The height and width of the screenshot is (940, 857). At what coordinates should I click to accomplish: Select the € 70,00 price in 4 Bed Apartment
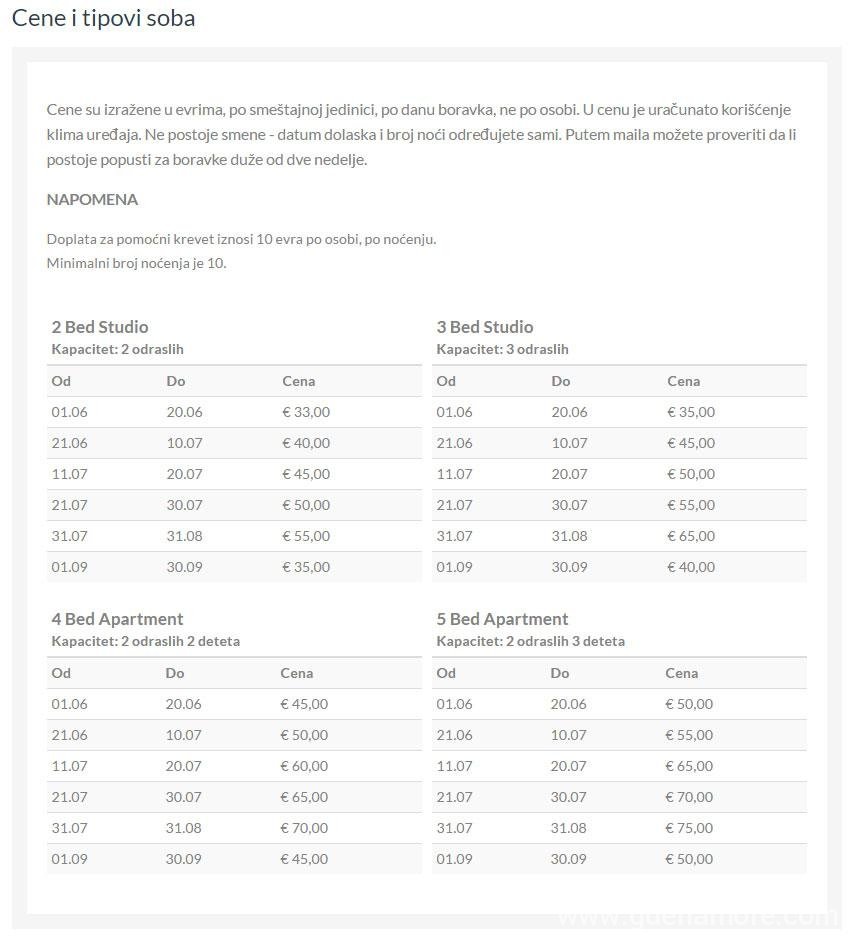point(304,828)
